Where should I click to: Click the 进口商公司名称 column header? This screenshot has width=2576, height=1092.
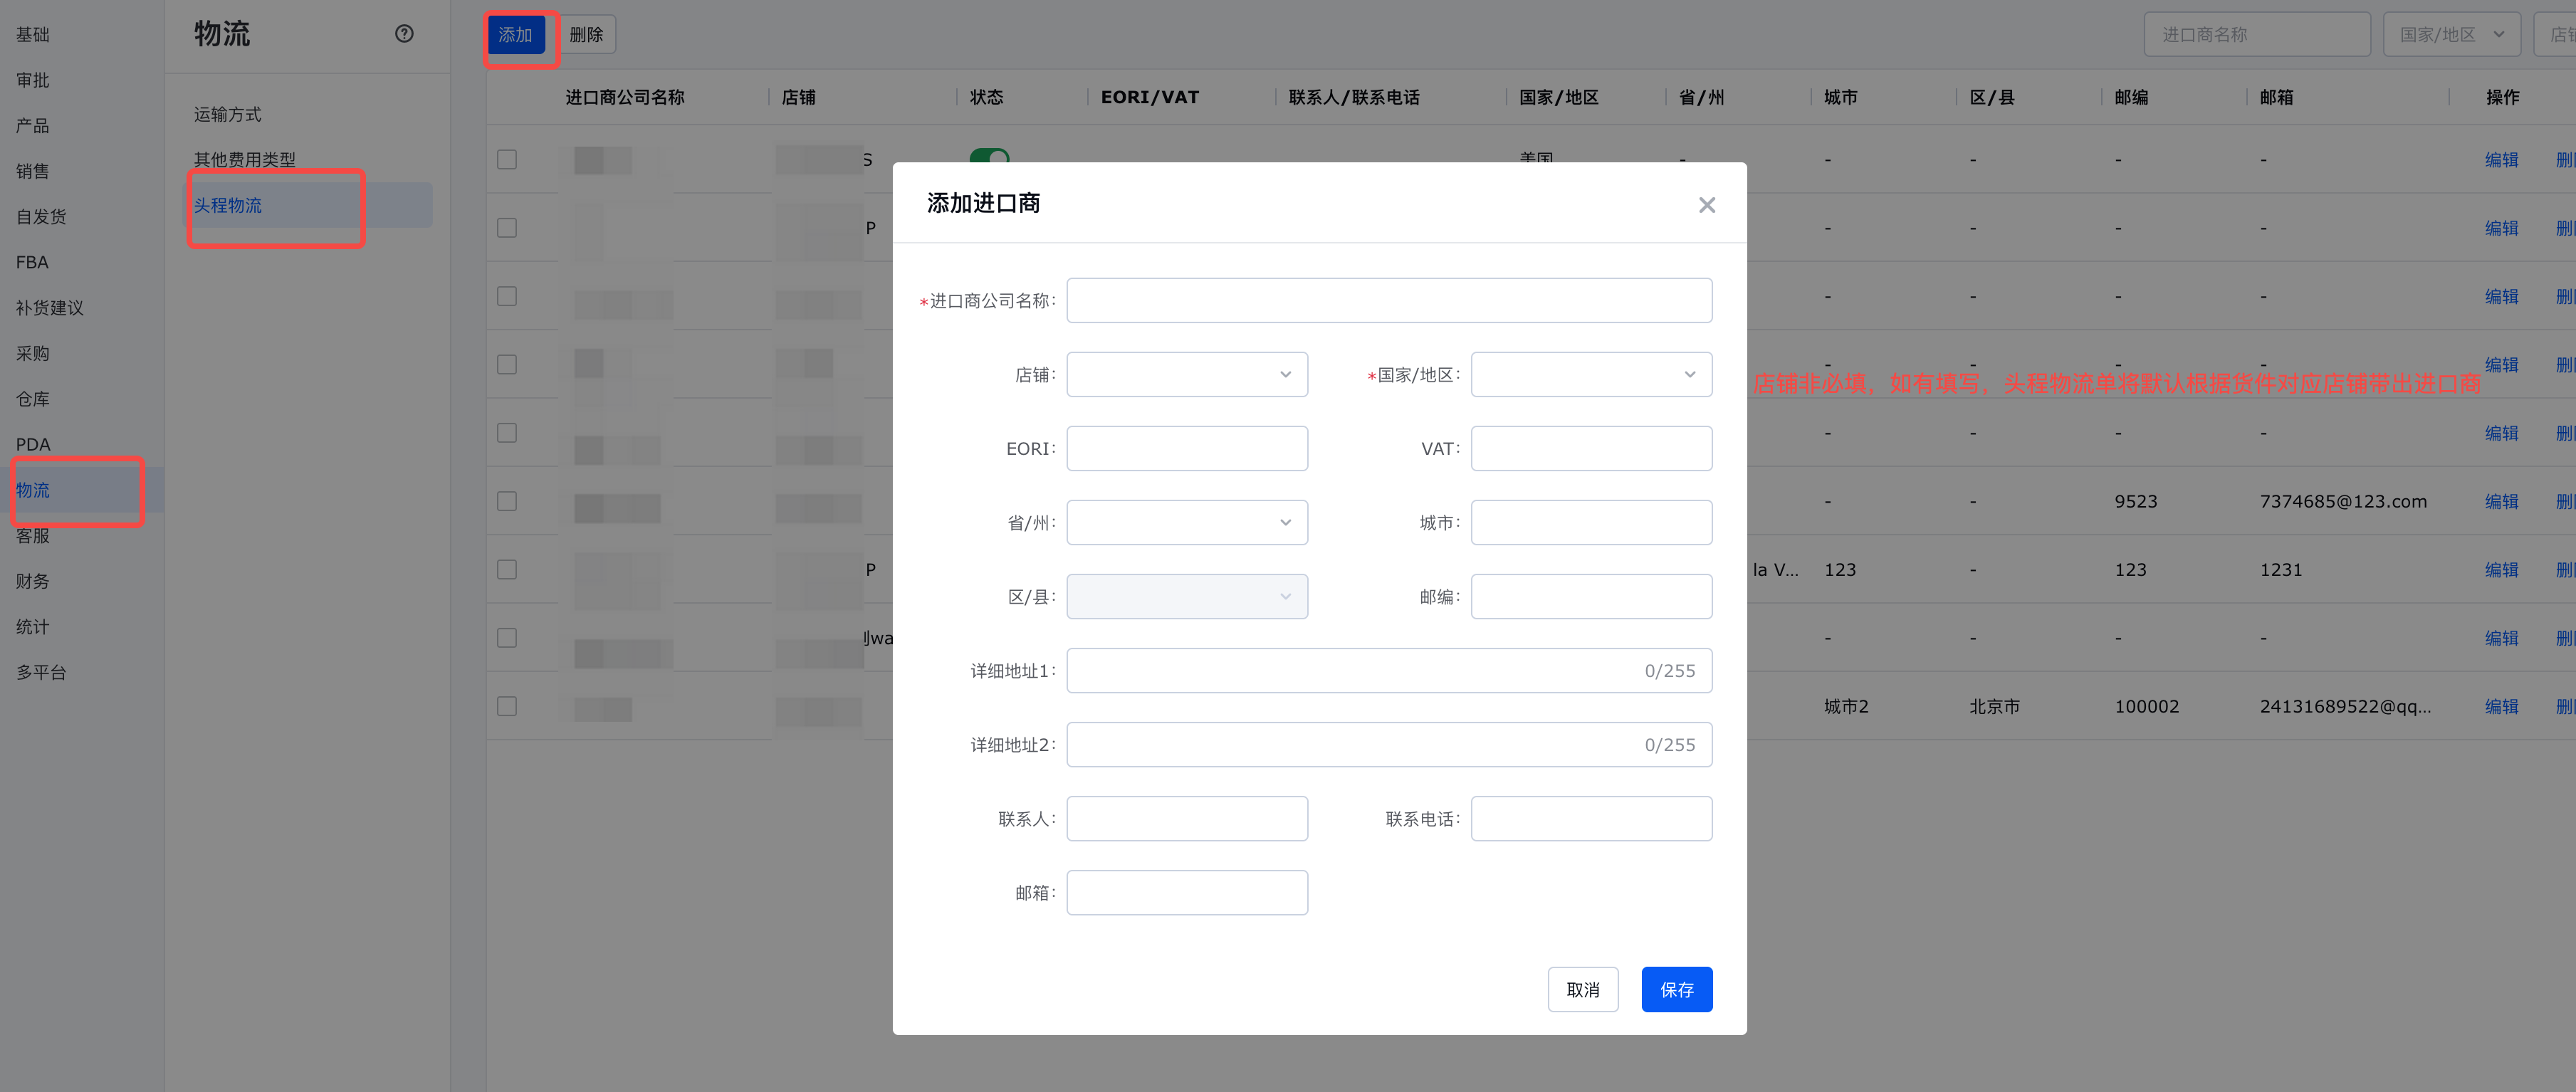[625, 97]
